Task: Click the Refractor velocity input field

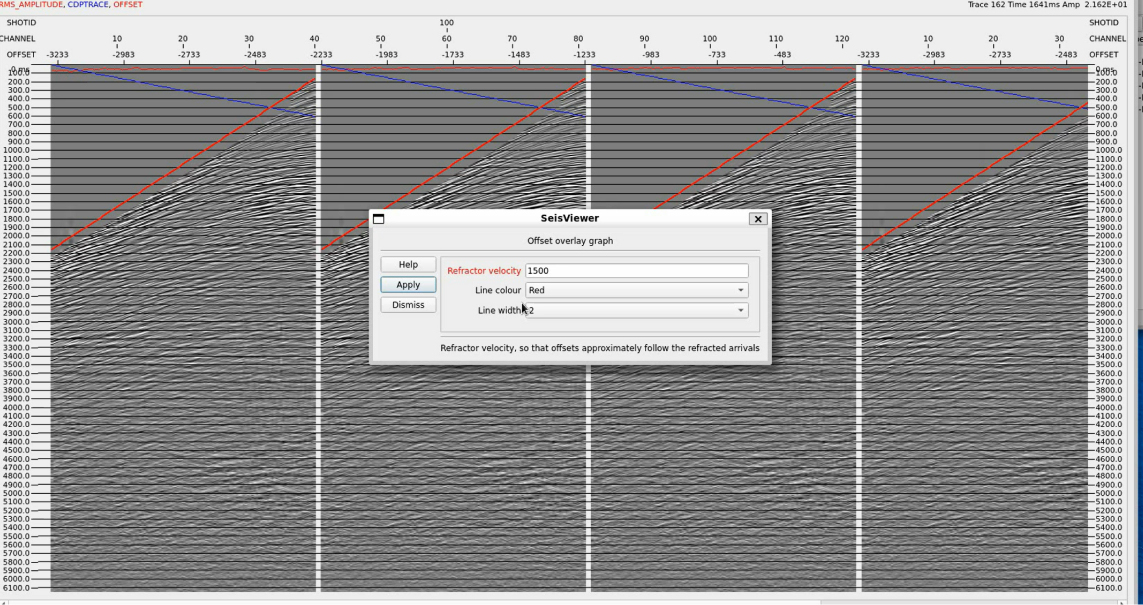Action: pyautogui.click(x=636, y=271)
